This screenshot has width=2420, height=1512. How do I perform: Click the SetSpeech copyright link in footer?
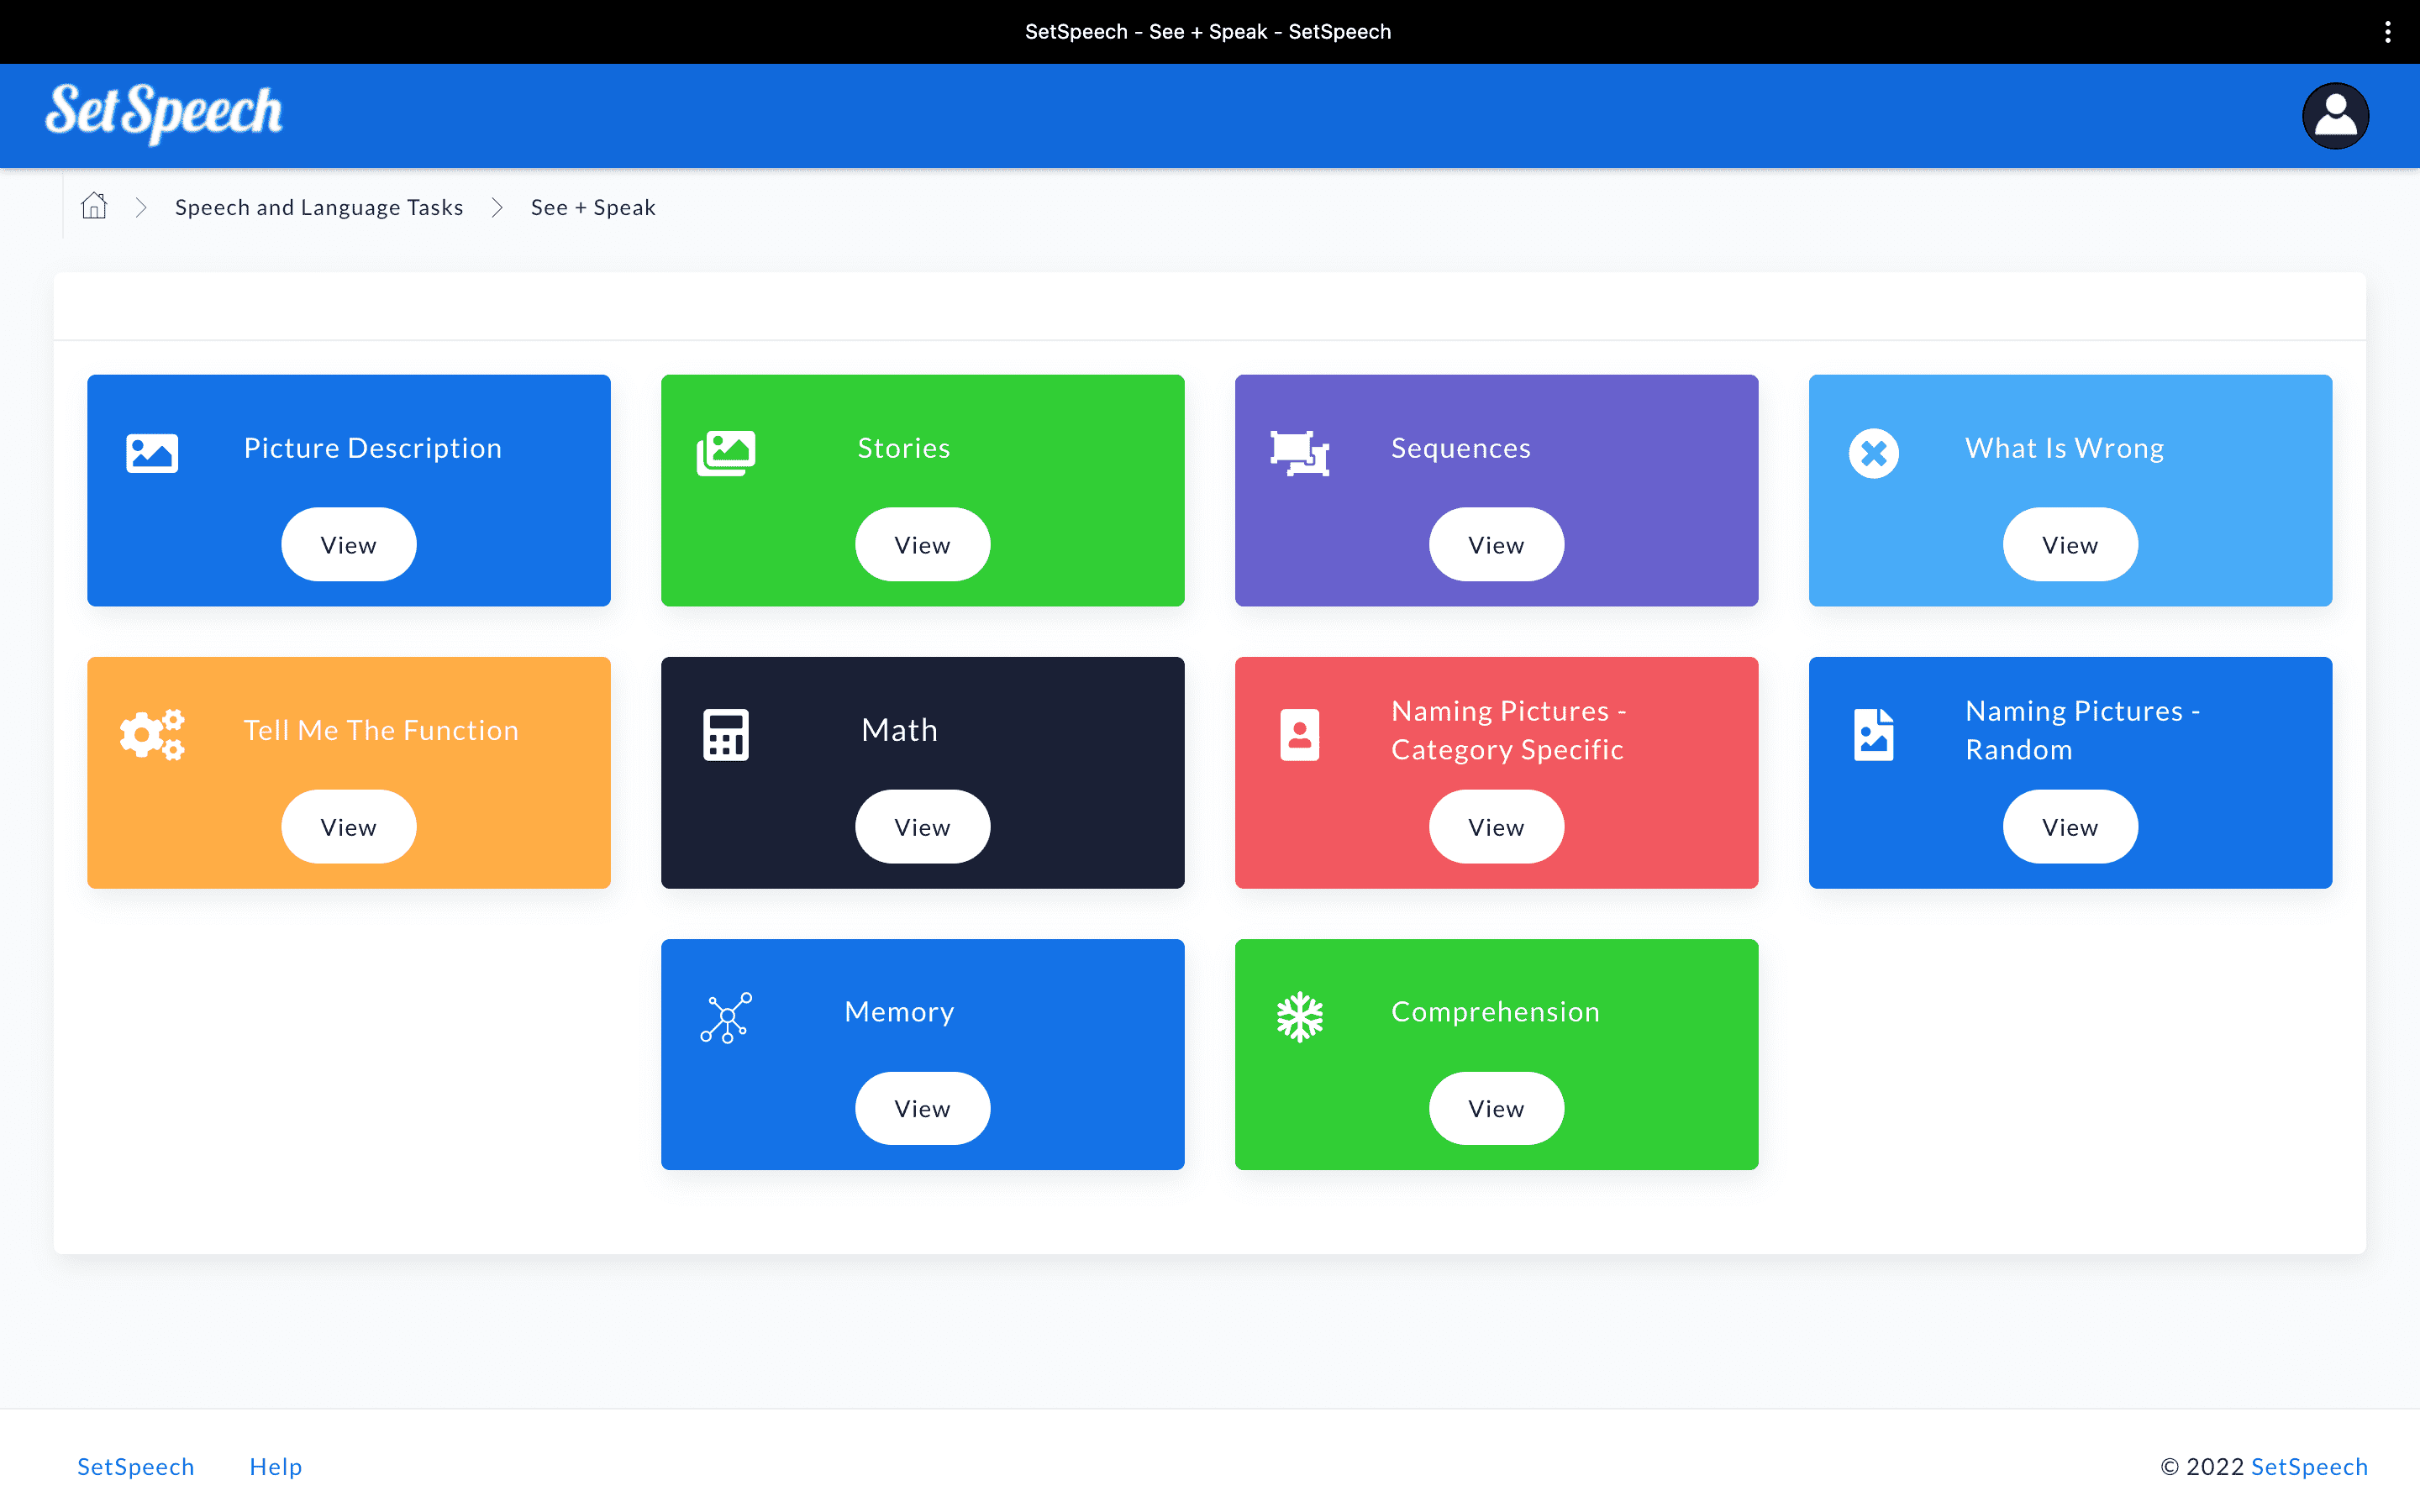pyautogui.click(x=2308, y=1466)
